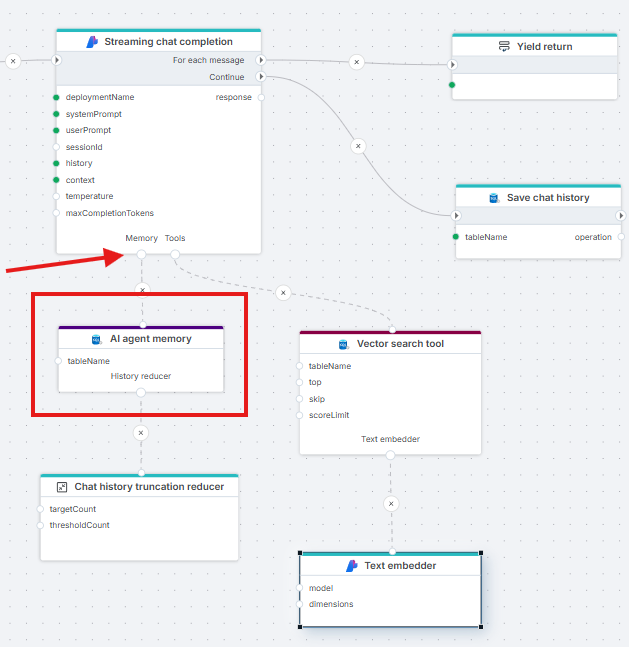Select the Save chat history node title
This screenshot has width=629, height=647.
click(548, 198)
